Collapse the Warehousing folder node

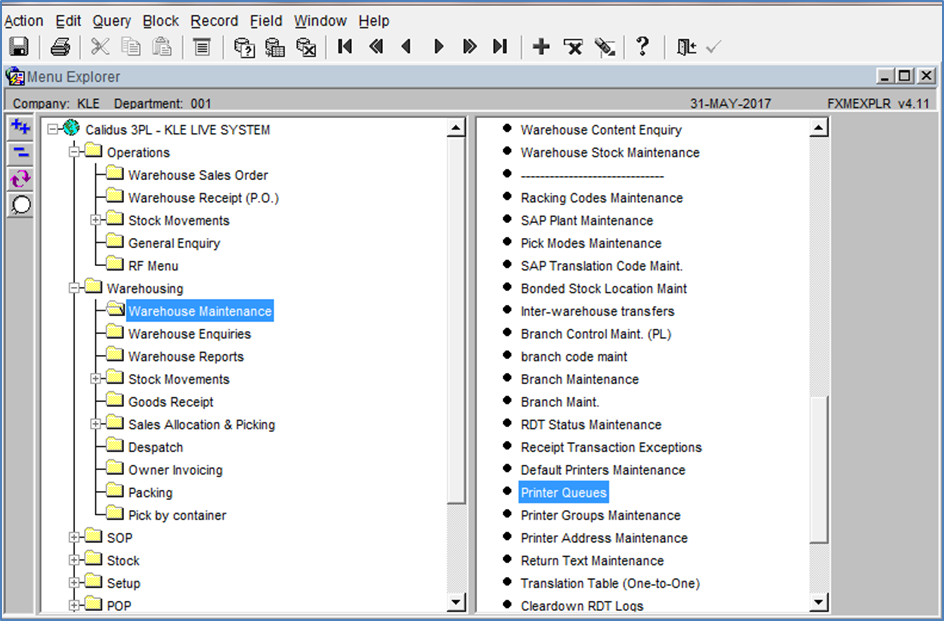[74, 288]
